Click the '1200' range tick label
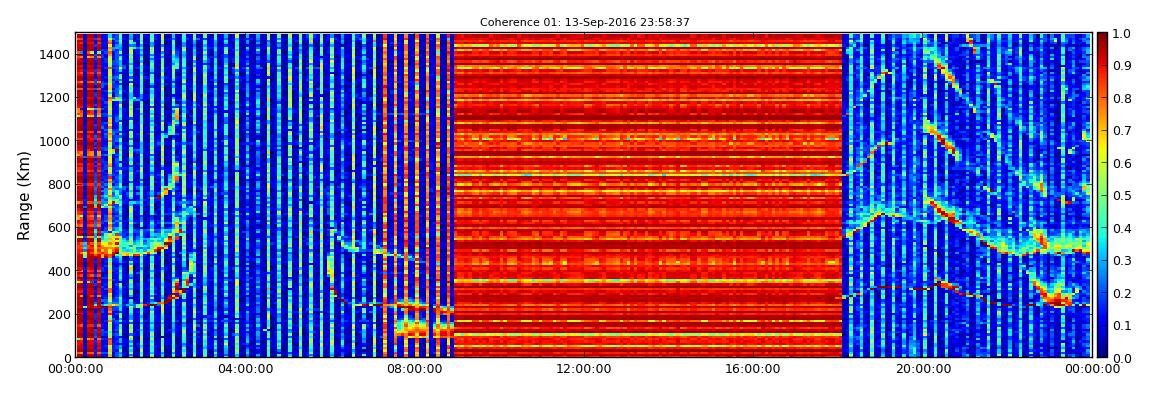 click(x=56, y=98)
